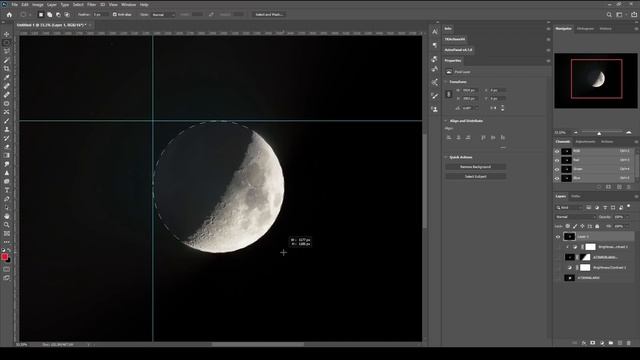Click the Create new group folder icon

pos(611,343)
